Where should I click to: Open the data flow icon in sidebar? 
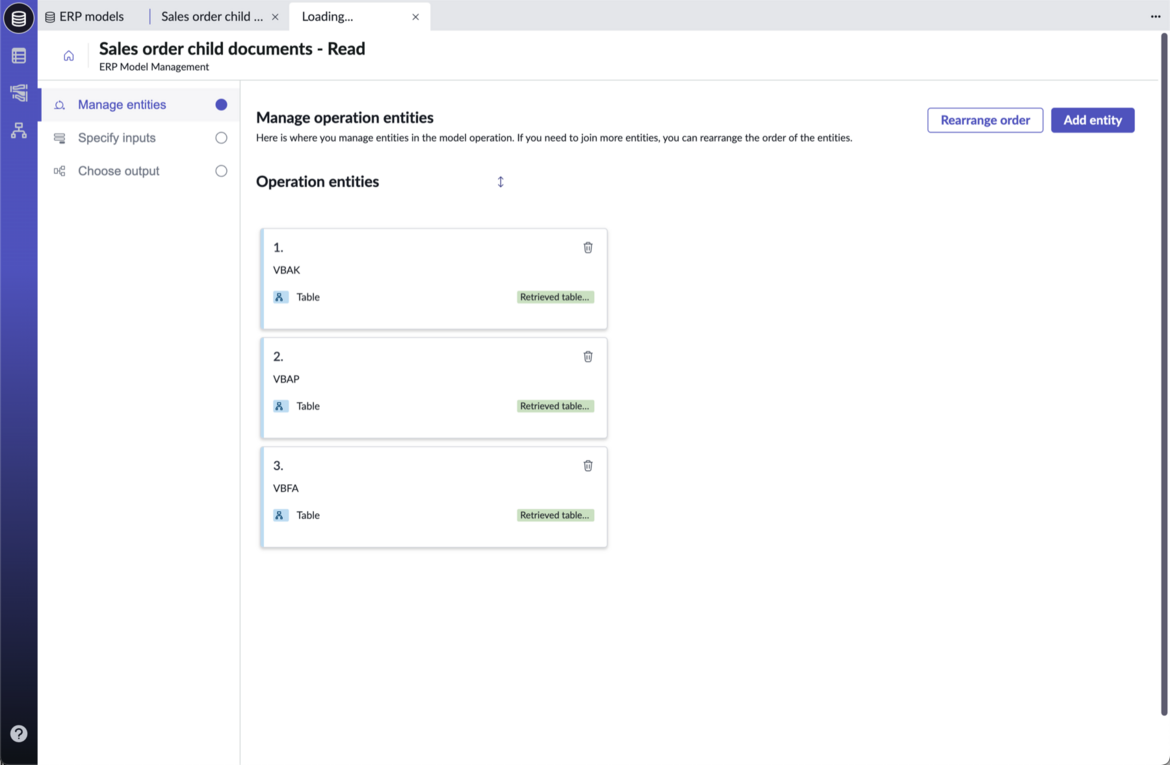[x=19, y=93]
